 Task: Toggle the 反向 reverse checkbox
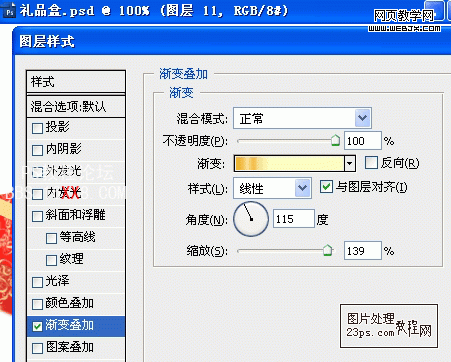coord(371,163)
